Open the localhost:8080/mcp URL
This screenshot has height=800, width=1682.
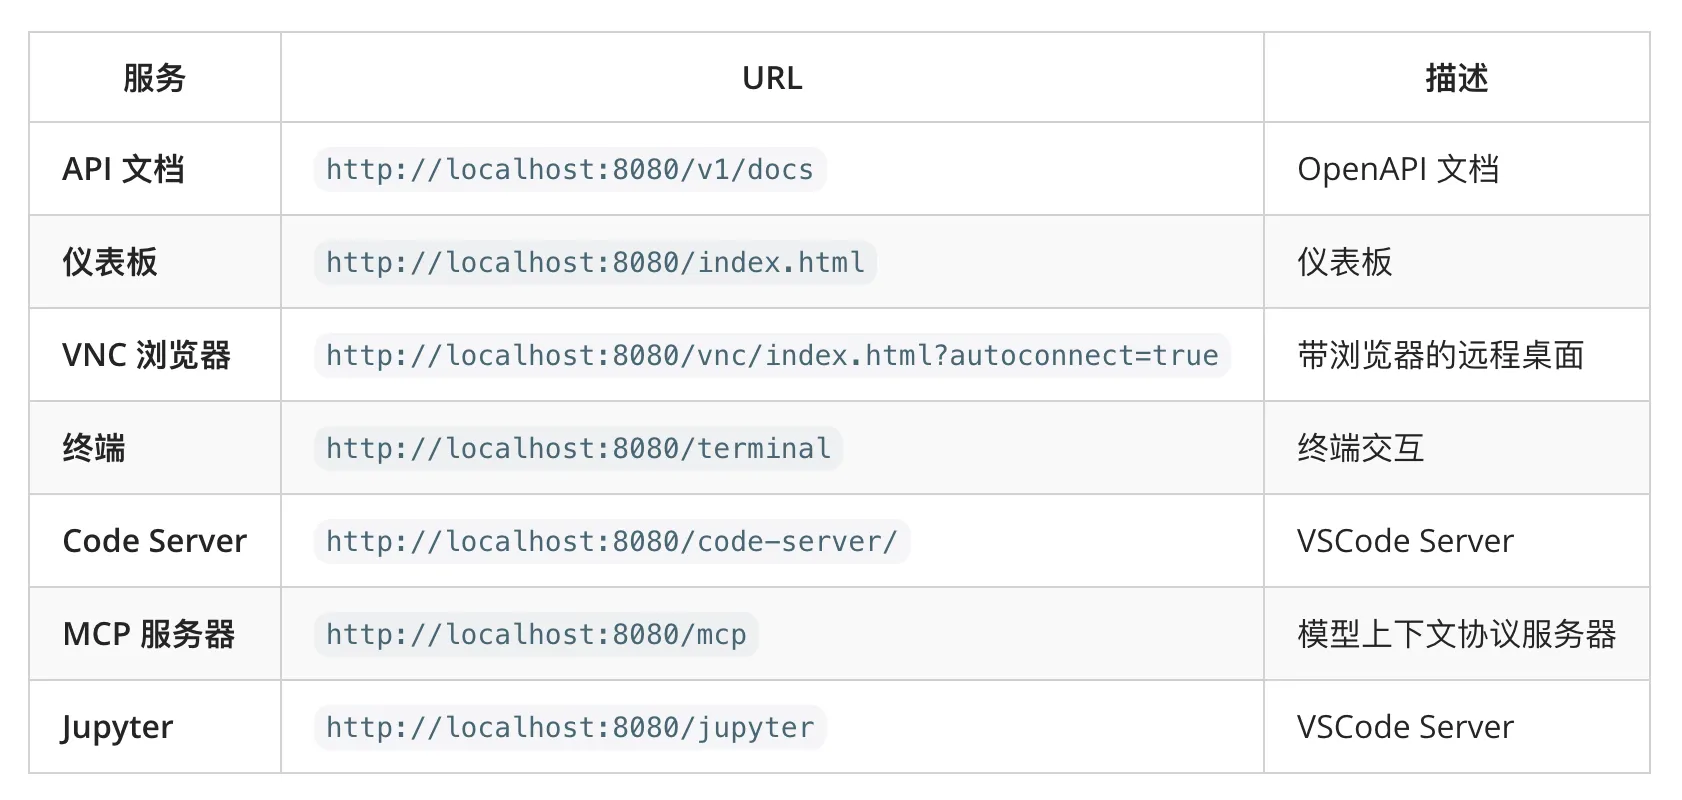536,634
